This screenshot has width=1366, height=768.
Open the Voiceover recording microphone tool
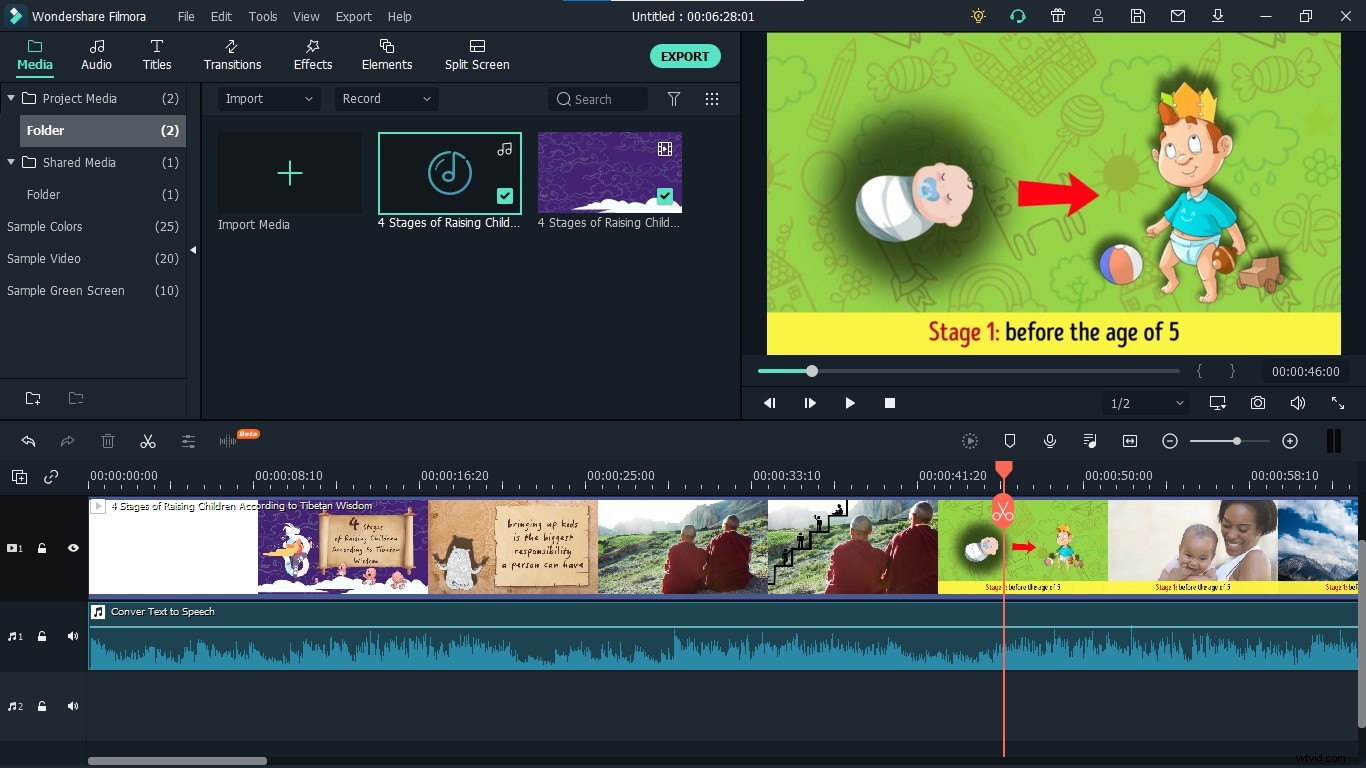tap(1050, 441)
